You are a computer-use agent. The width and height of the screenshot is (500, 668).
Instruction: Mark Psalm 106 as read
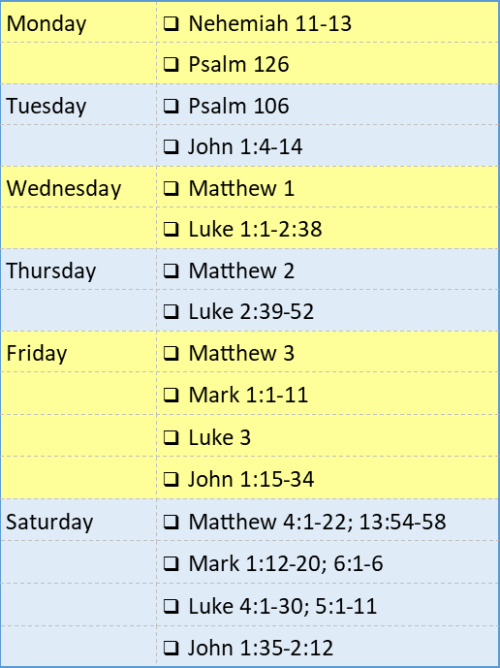pyautogui.click(x=171, y=106)
